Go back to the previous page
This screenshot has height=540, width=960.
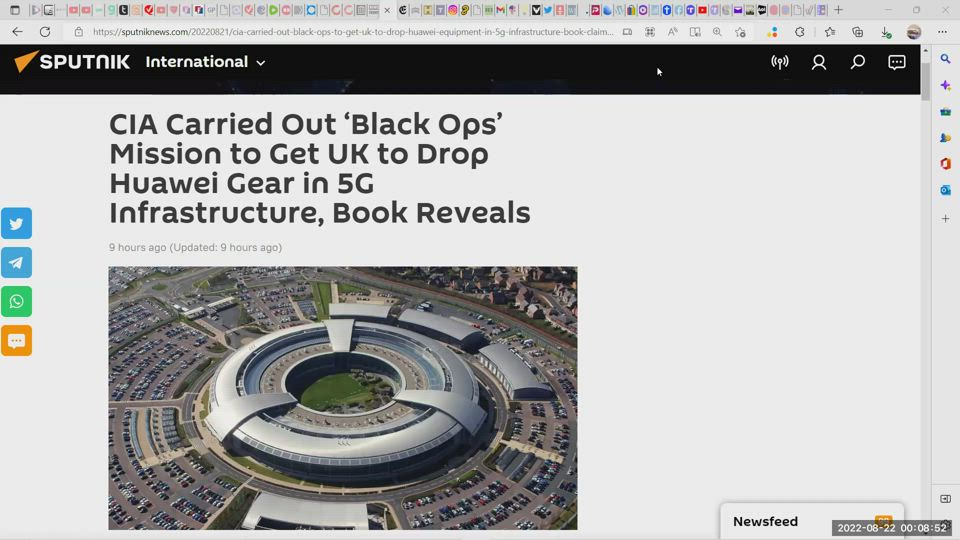[17, 32]
